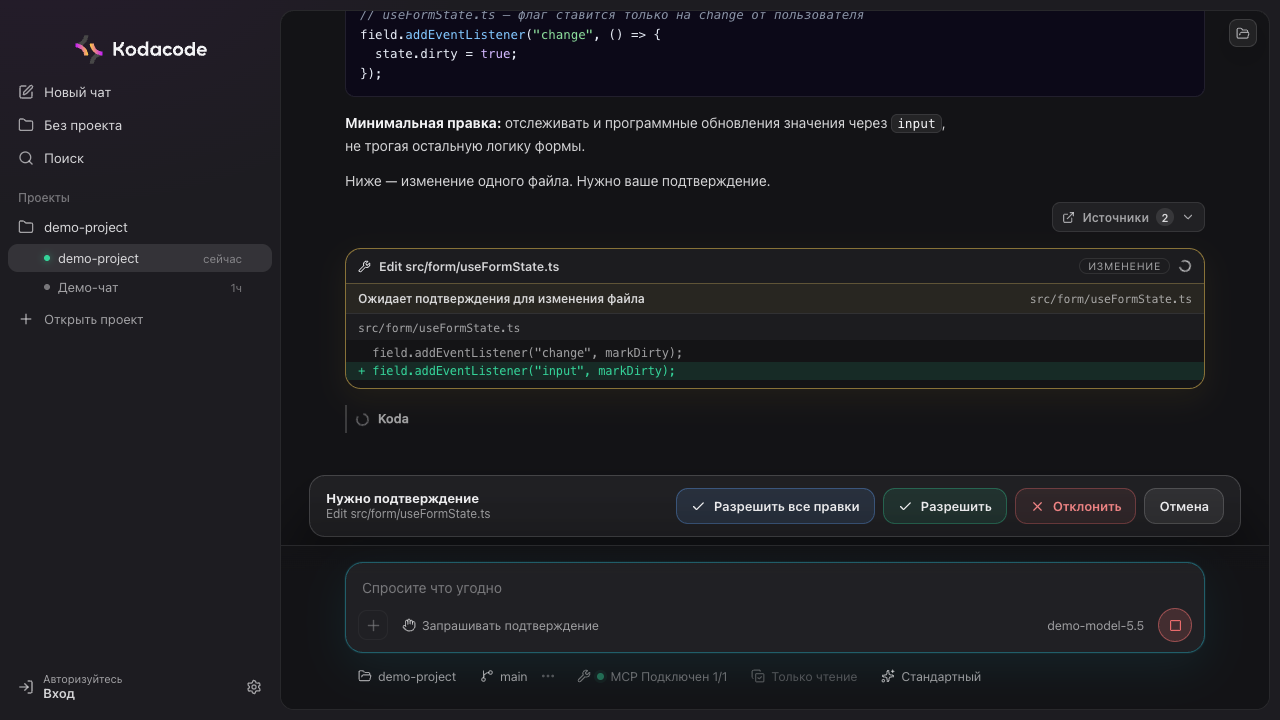Open the demo-model-5.5 model selector
The image size is (1280, 720).
click(1095, 625)
